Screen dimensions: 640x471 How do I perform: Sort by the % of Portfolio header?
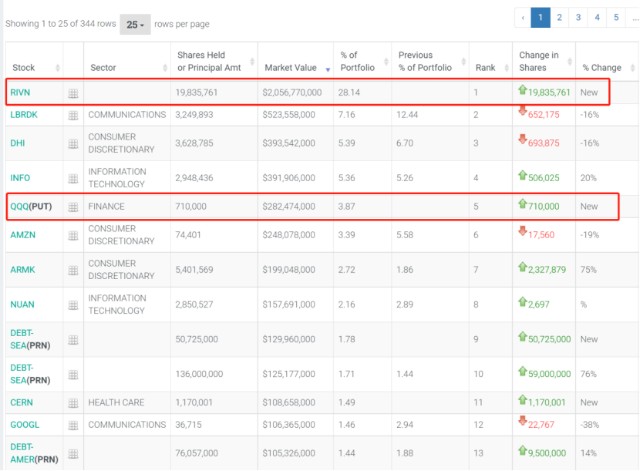tap(362, 61)
